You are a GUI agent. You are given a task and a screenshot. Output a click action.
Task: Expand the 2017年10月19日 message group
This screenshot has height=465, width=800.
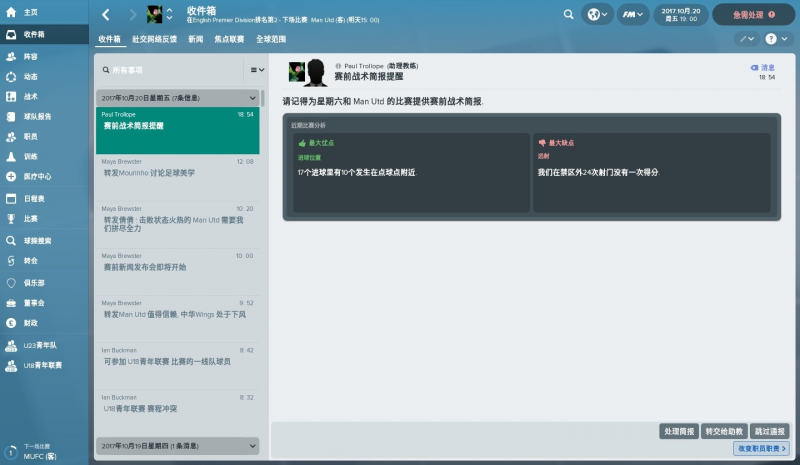click(253, 443)
